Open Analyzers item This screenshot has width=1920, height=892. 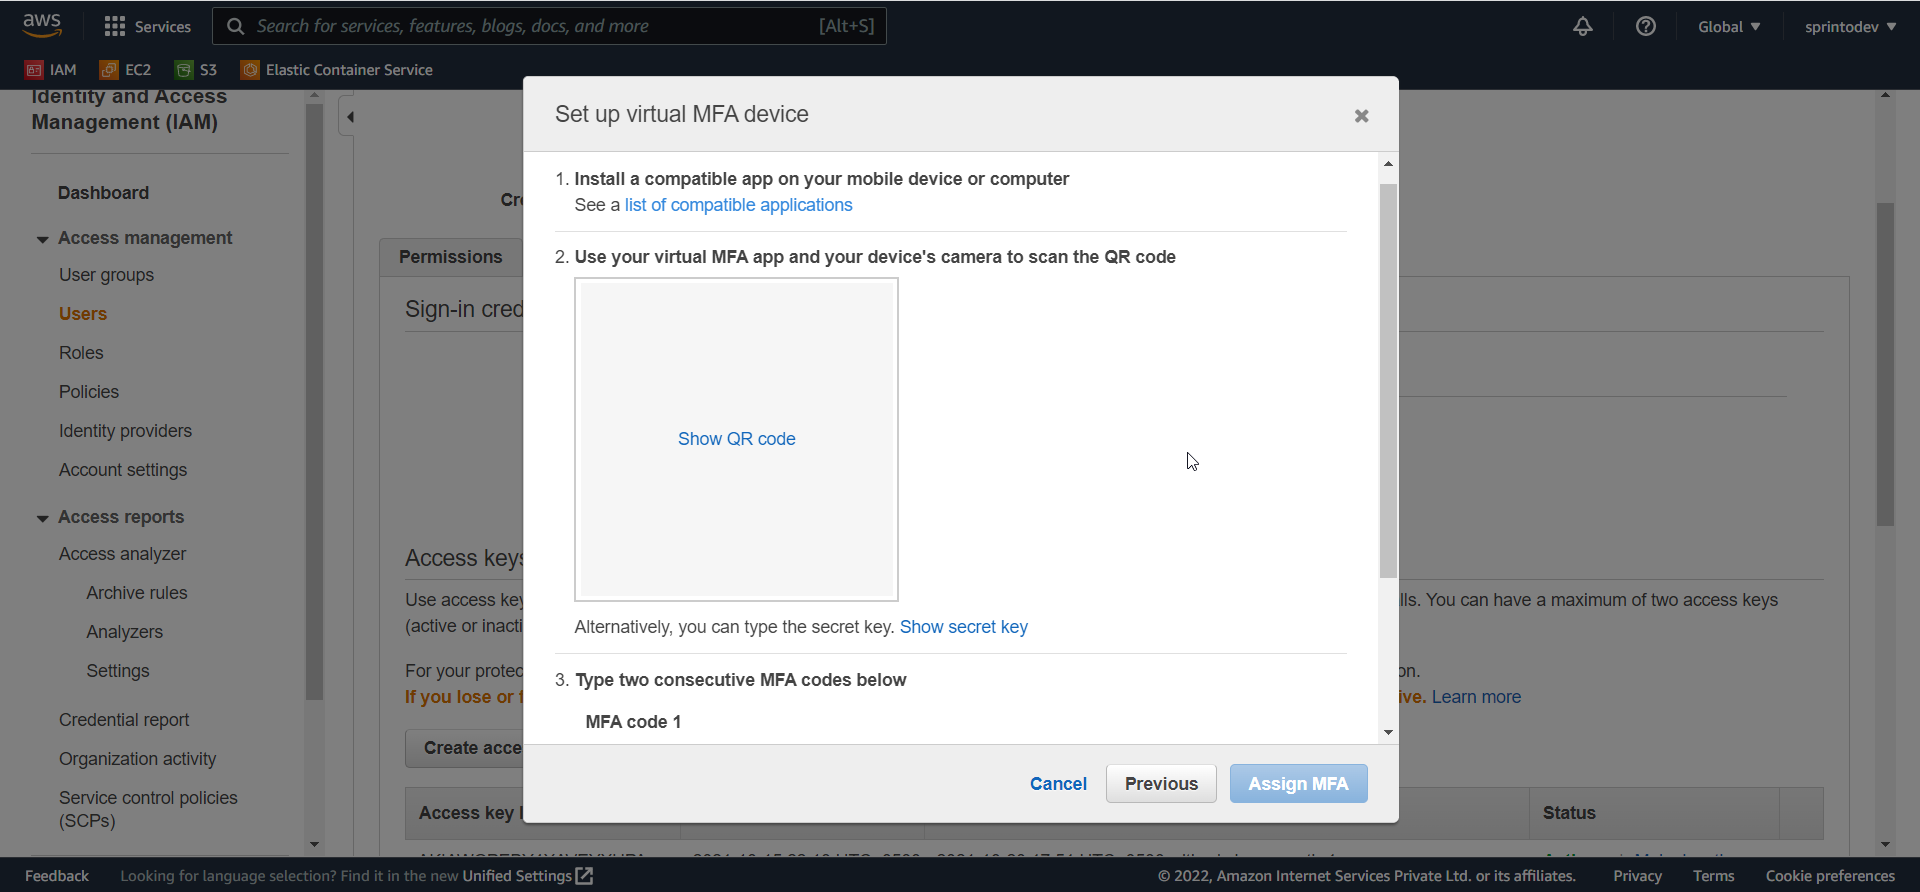pos(124,632)
